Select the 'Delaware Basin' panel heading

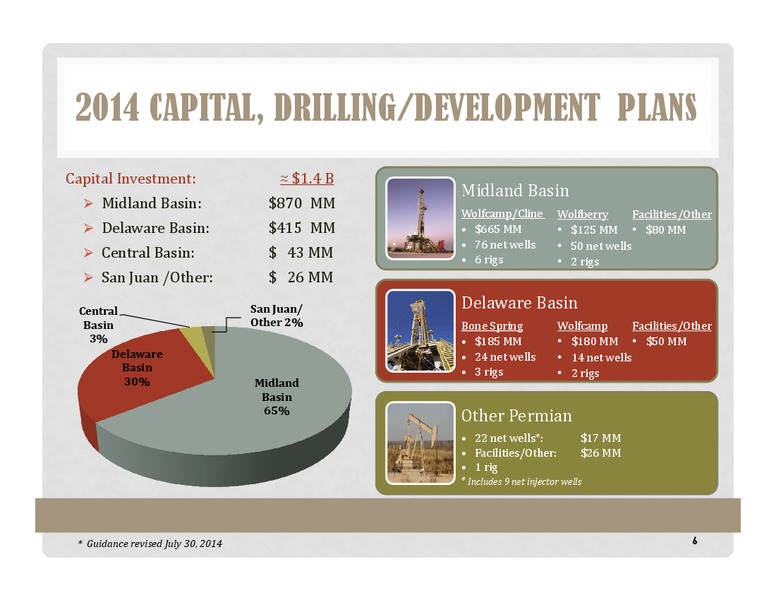pos(519,303)
